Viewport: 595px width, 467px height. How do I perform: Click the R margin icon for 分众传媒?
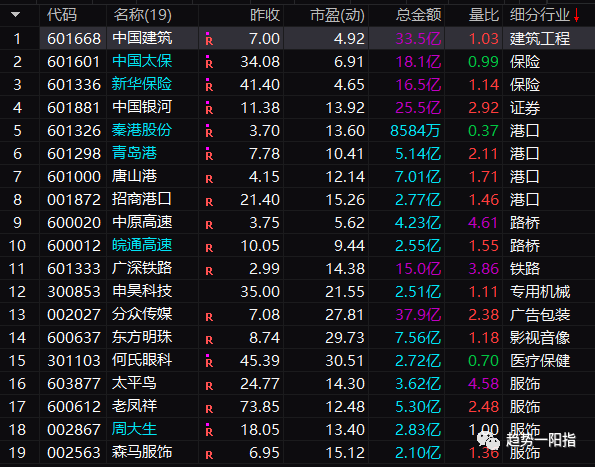[209, 317]
